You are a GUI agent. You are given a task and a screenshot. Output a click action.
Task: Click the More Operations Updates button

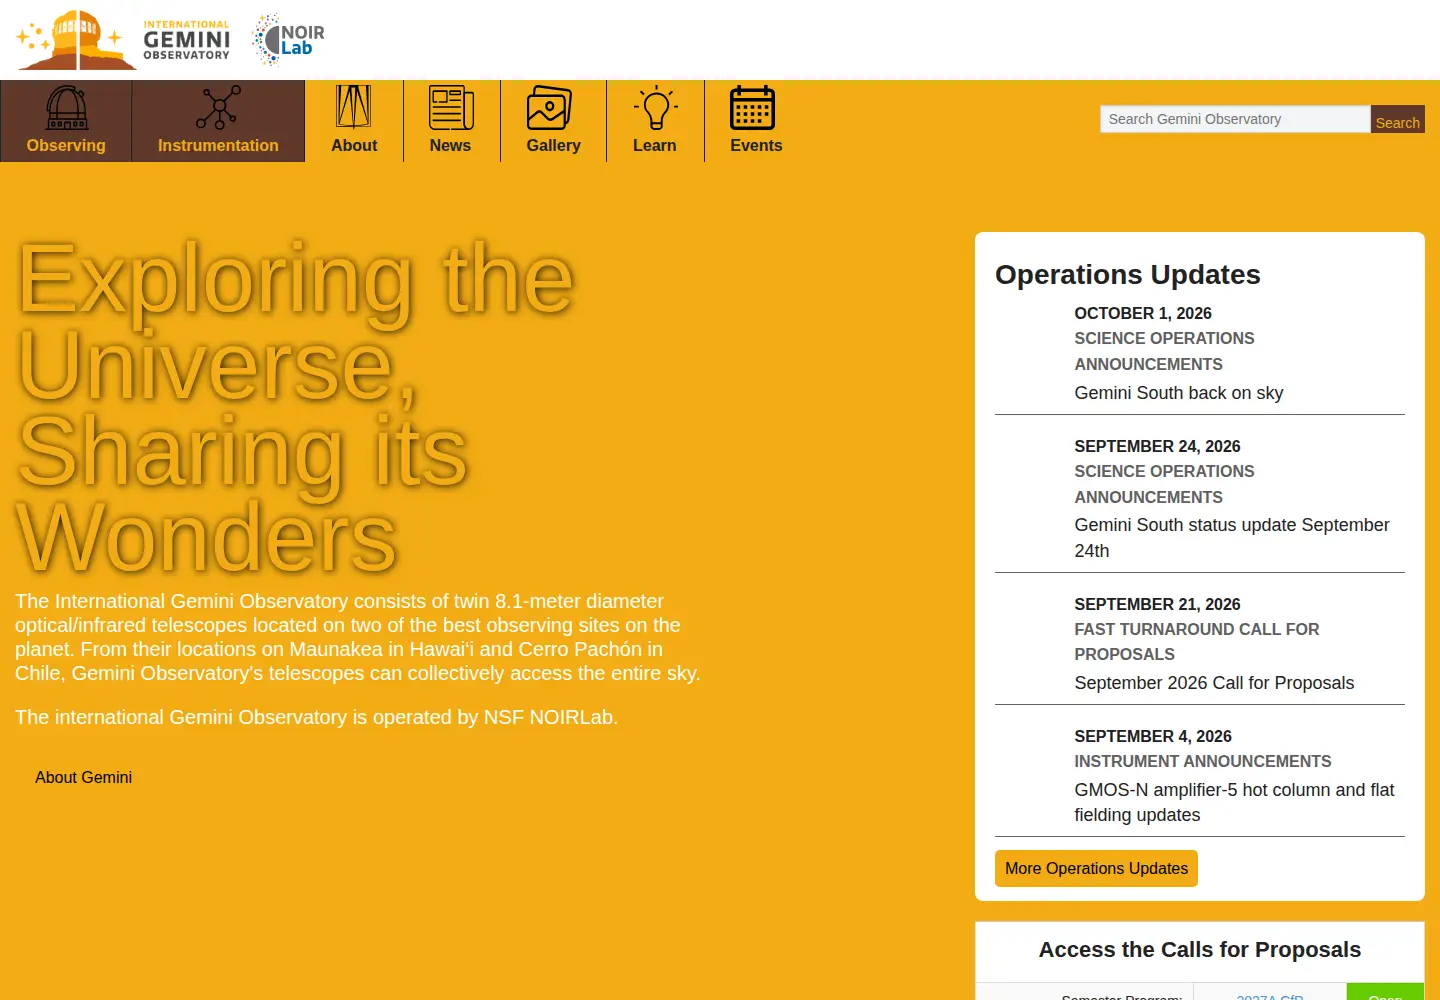coord(1096,868)
